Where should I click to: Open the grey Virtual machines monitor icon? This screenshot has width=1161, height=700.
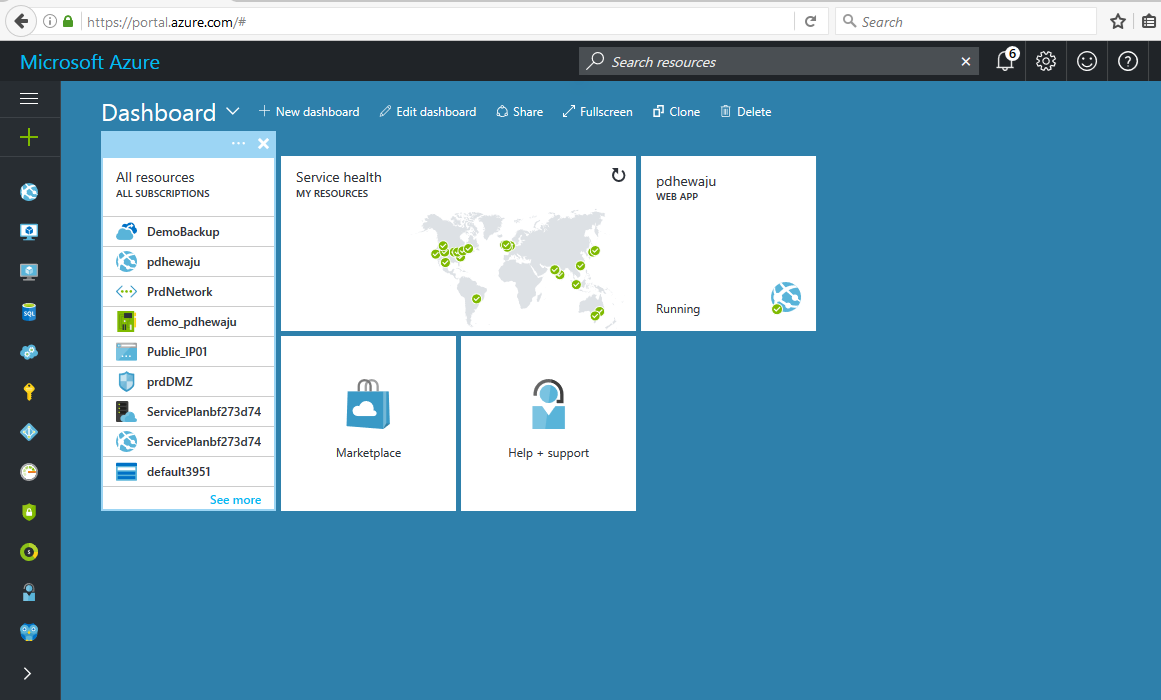(29, 272)
